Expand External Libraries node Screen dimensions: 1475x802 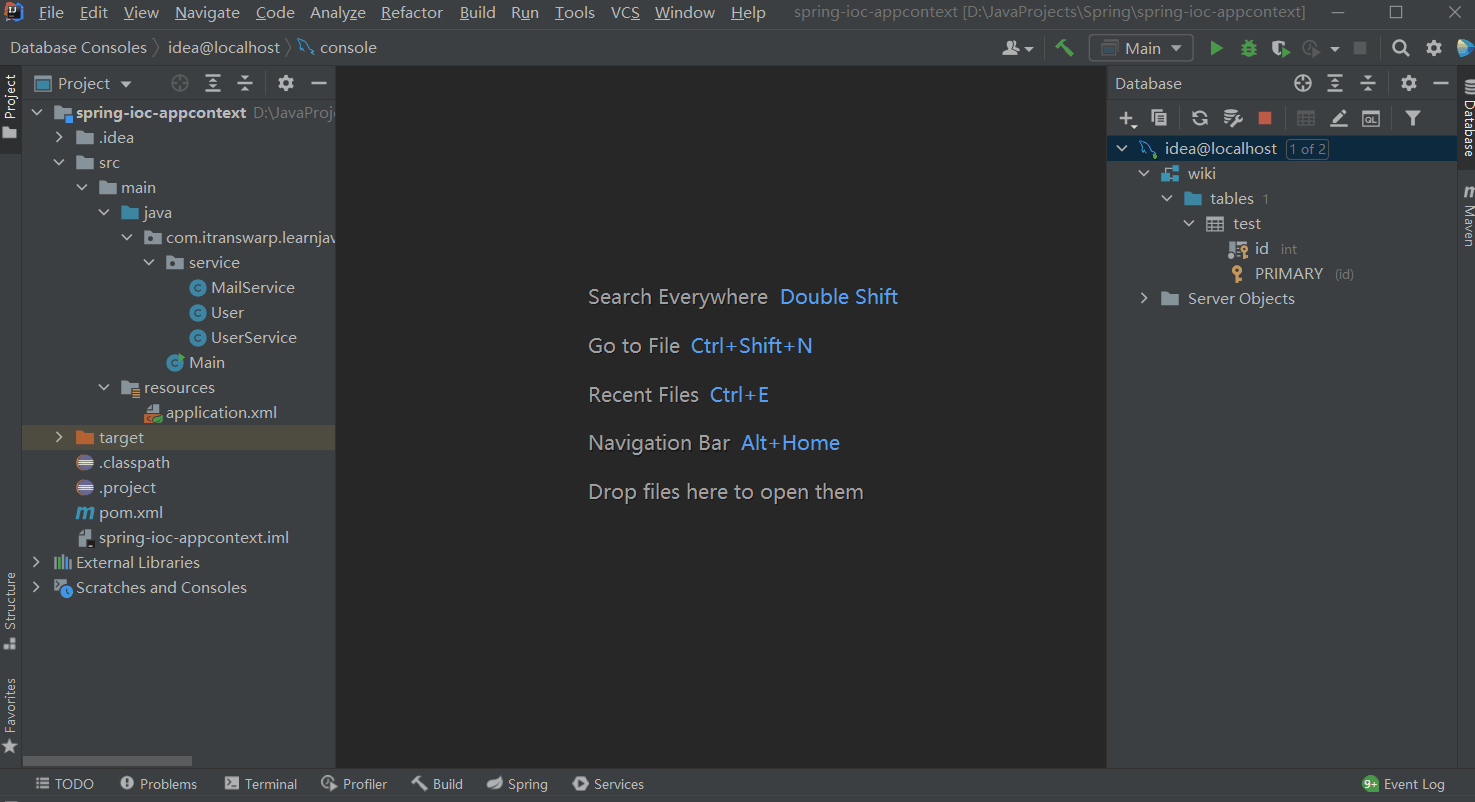pos(37,562)
